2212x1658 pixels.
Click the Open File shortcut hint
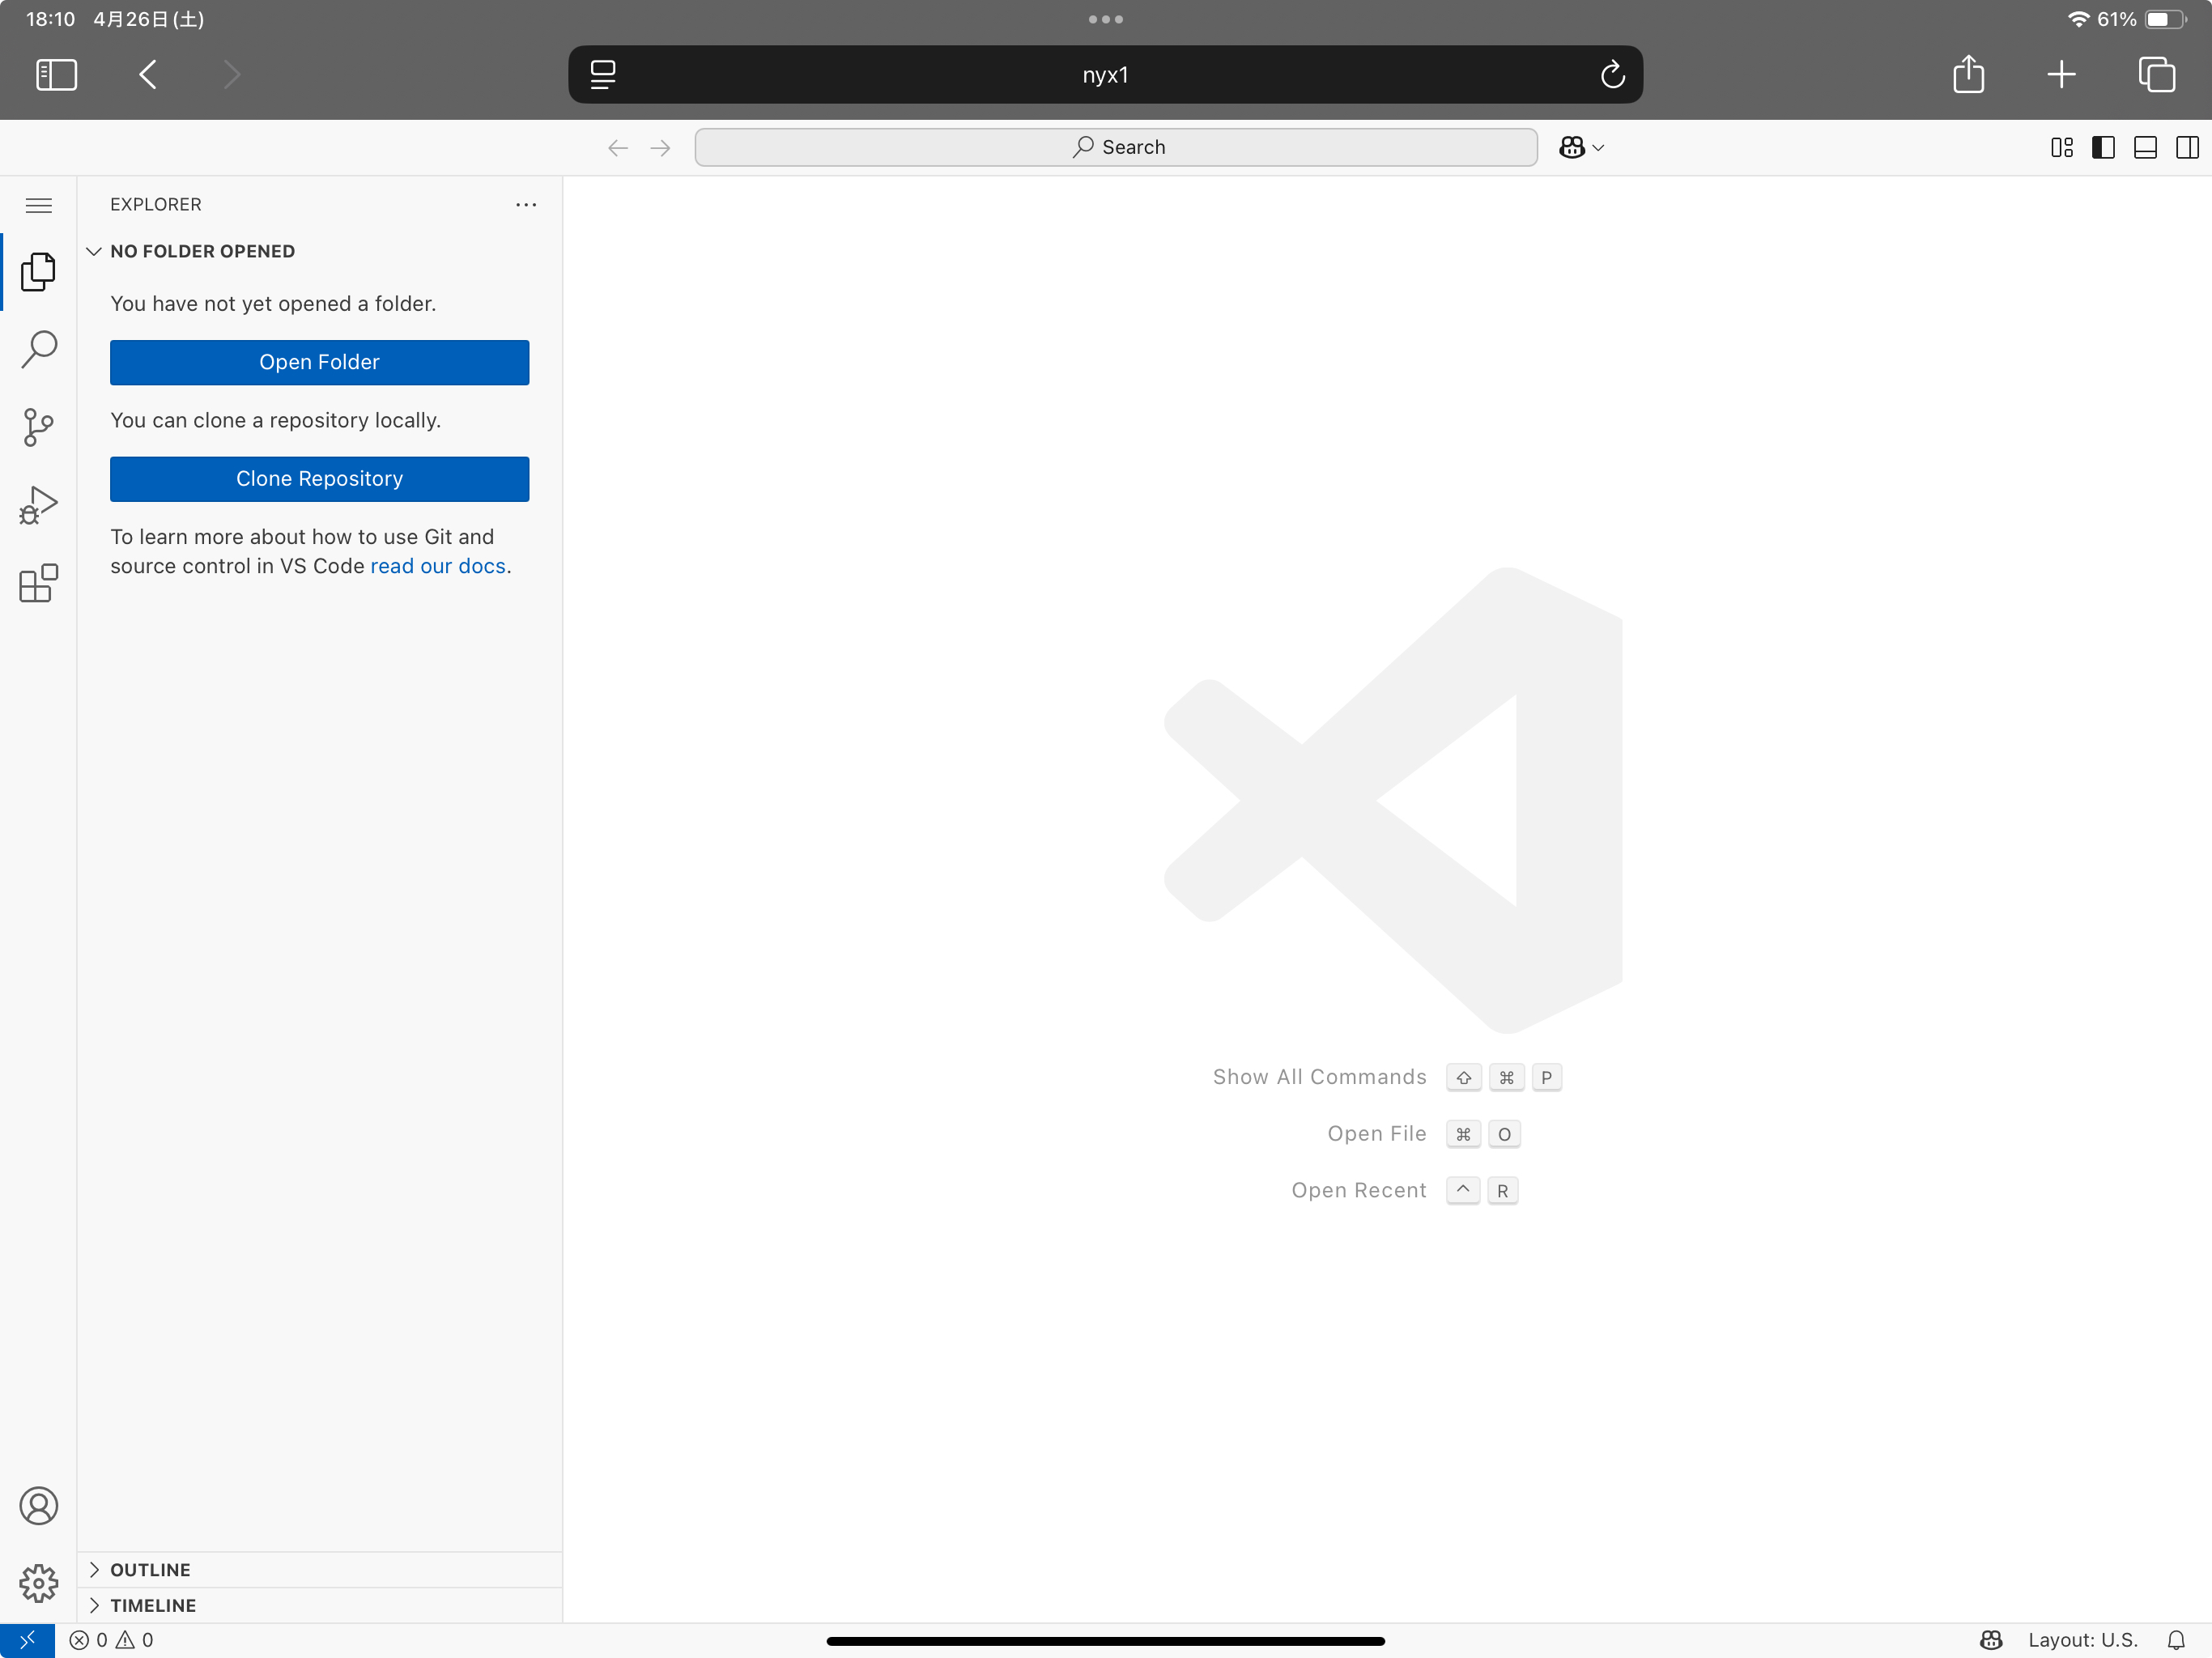(x=1424, y=1134)
